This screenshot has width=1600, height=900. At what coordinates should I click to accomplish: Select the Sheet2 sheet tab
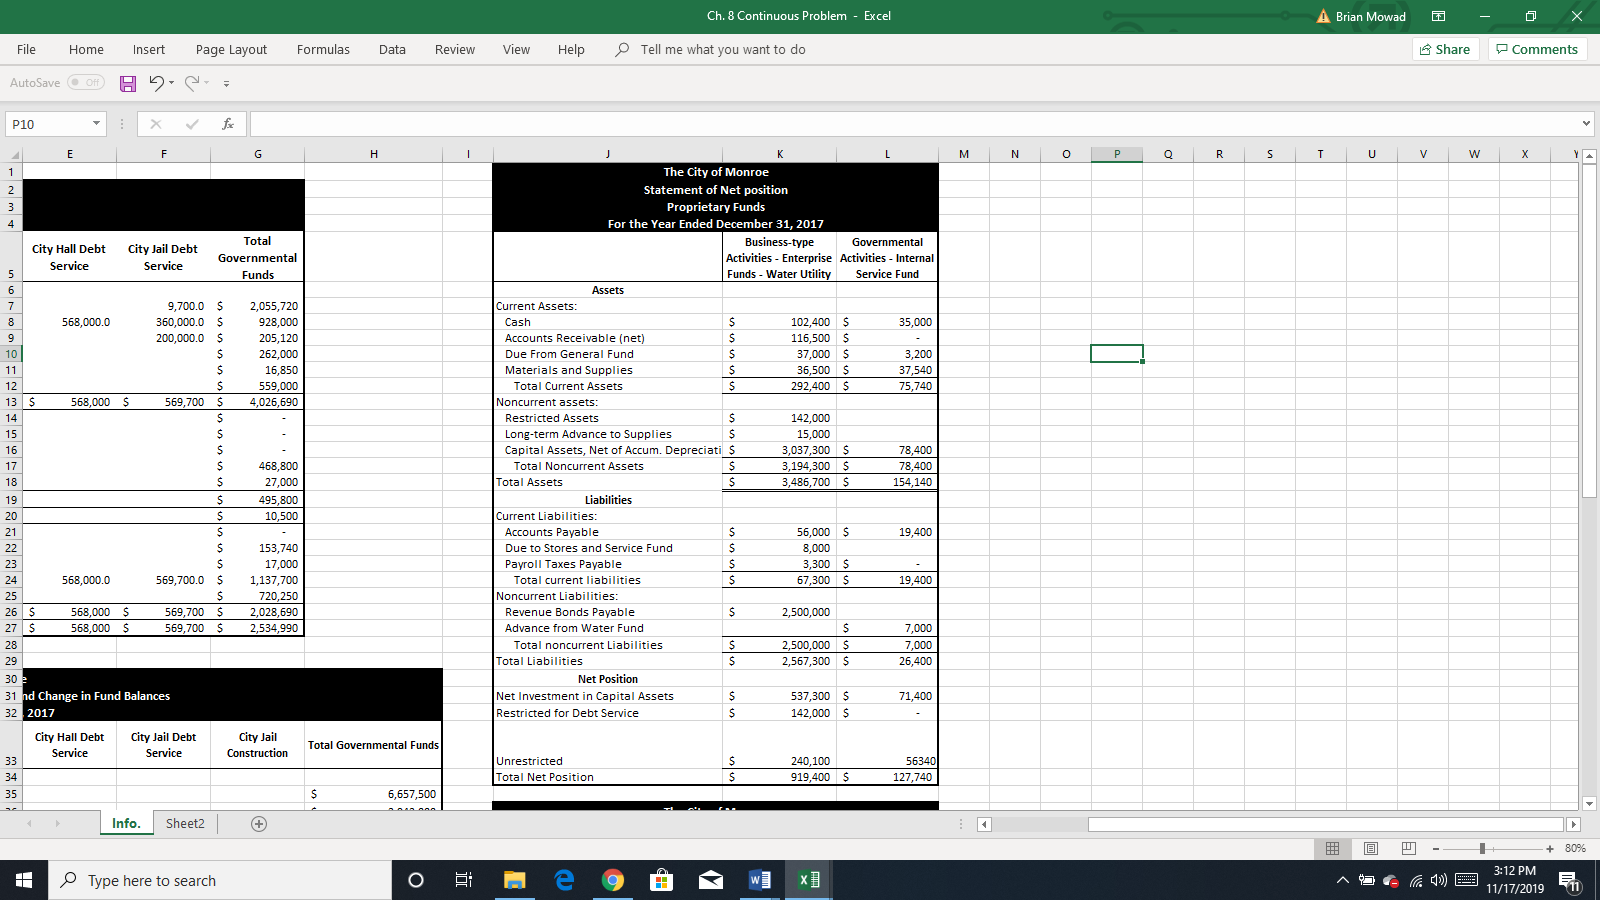[184, 823]
